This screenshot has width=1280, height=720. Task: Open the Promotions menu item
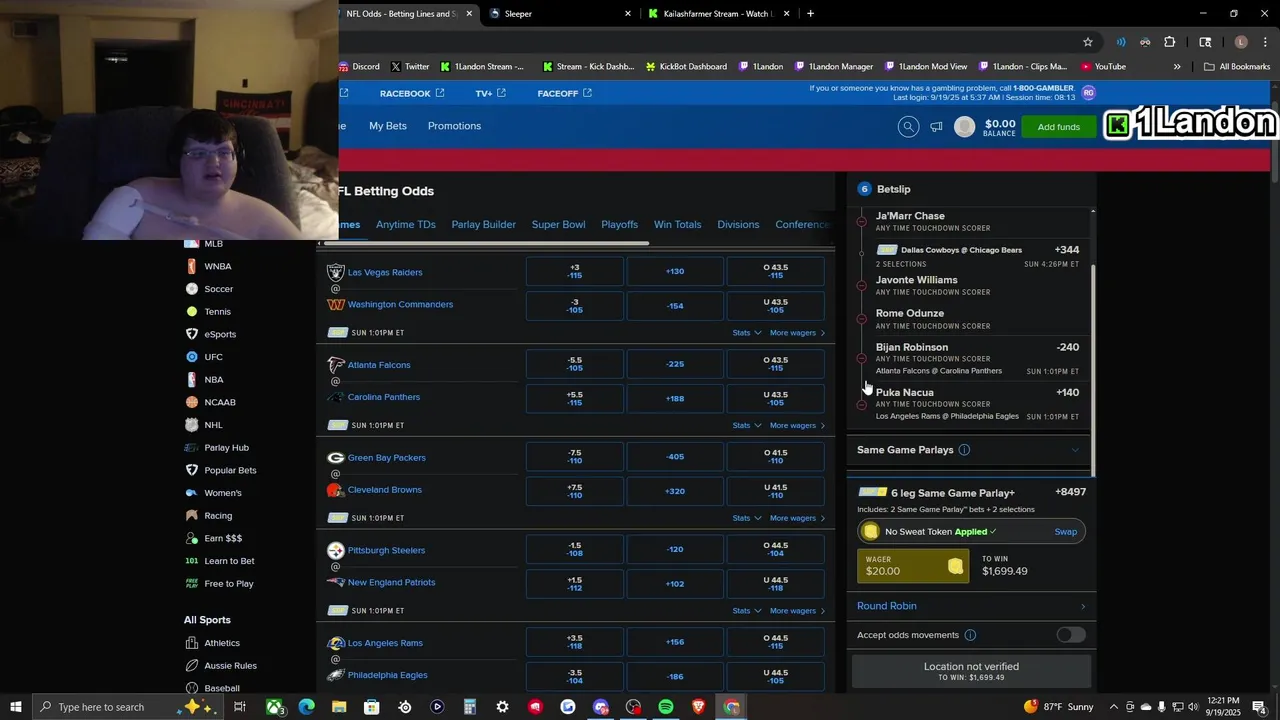coord(455,126)
